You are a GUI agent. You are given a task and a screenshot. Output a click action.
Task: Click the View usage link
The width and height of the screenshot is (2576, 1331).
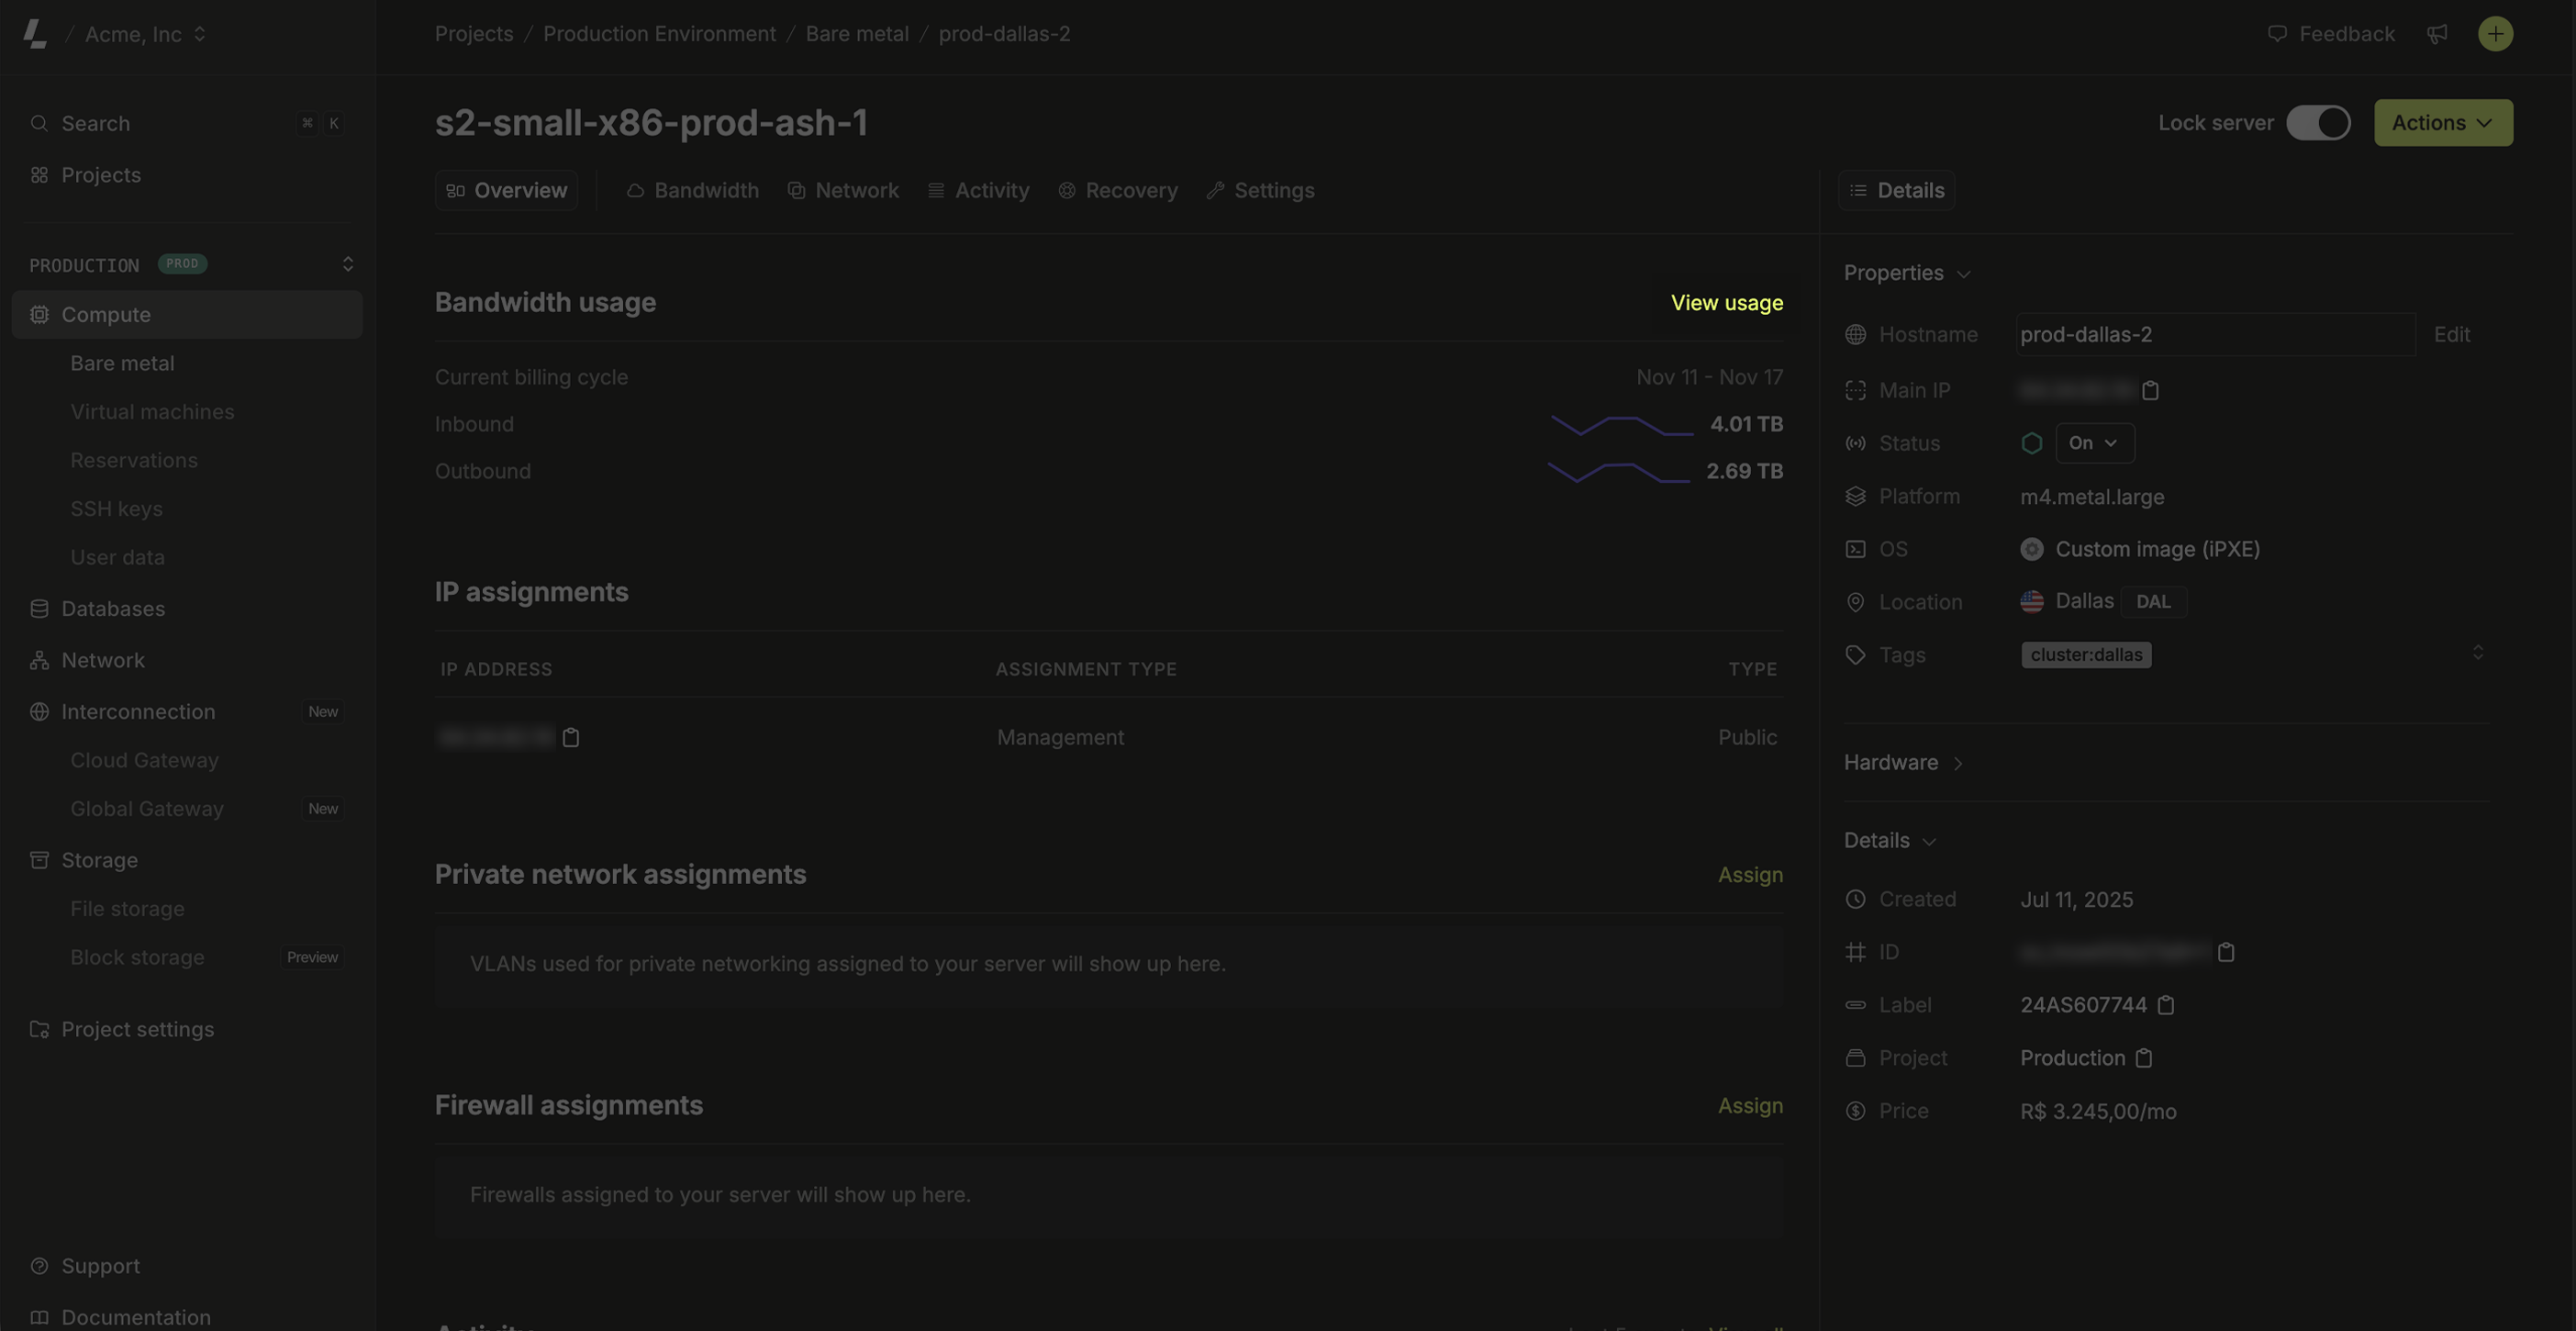point(1726,303)
